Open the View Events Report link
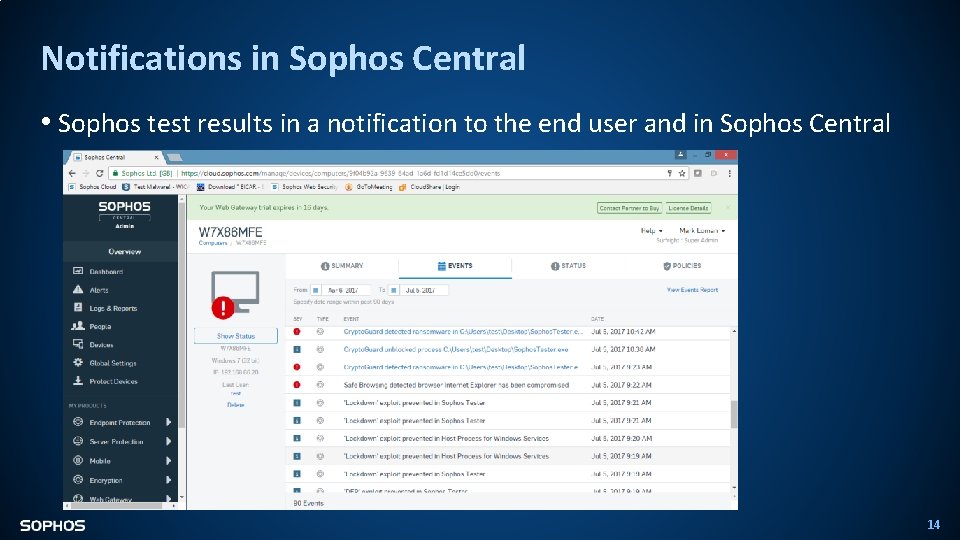The image size is (960, 540). click(x=692, y=290)
